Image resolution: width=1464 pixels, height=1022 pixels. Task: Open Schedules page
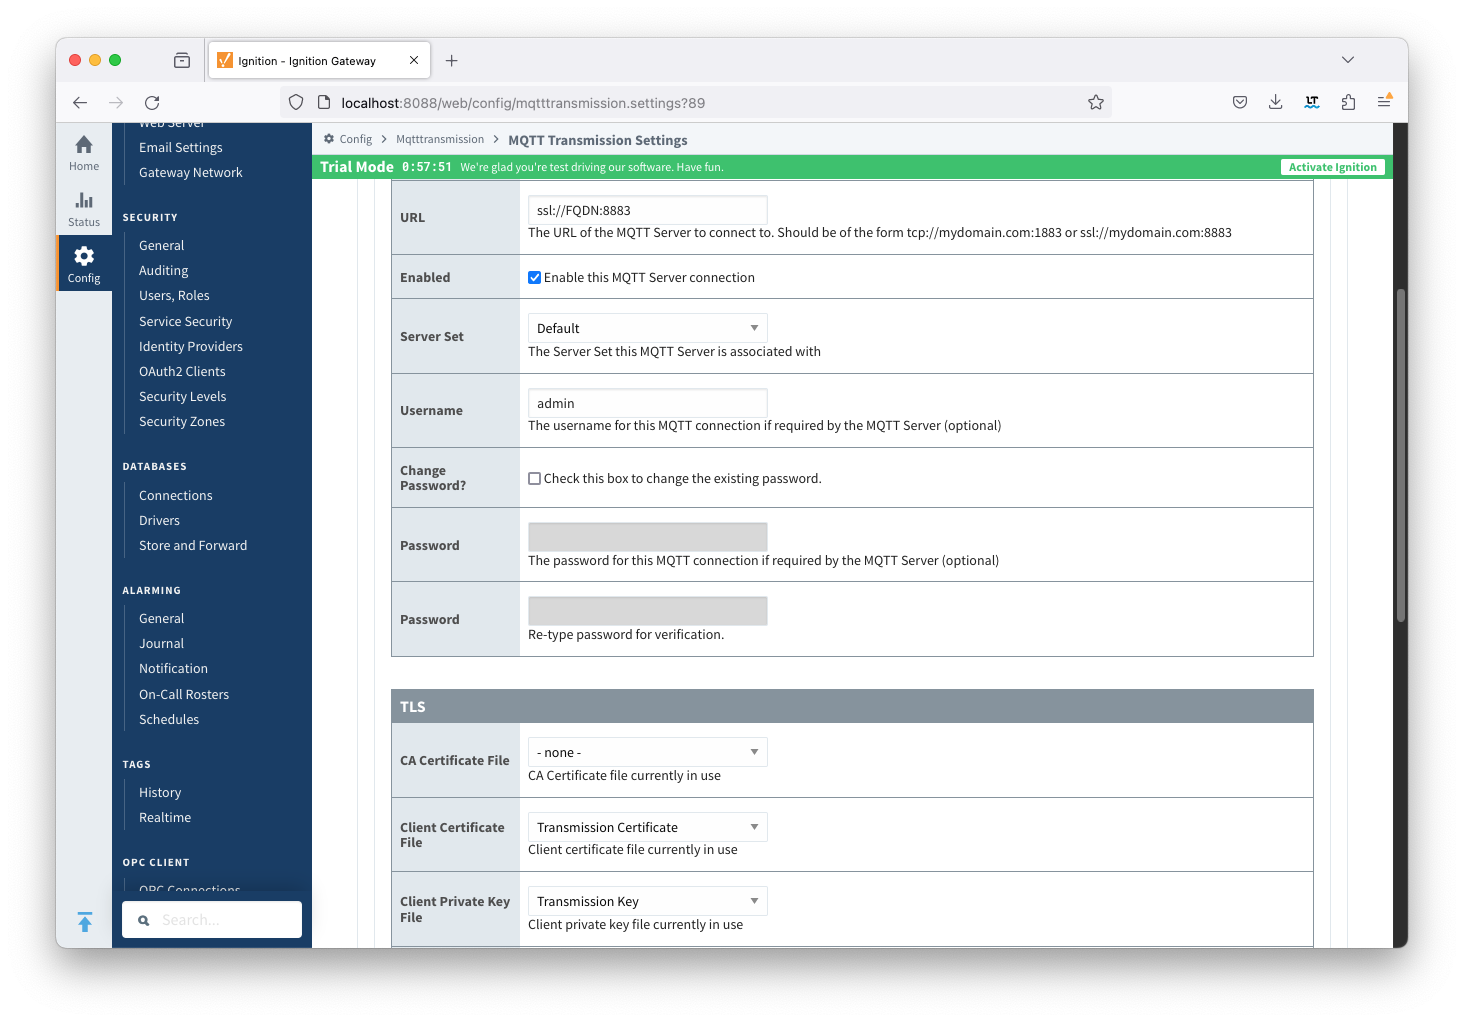(x=169, y=719)
